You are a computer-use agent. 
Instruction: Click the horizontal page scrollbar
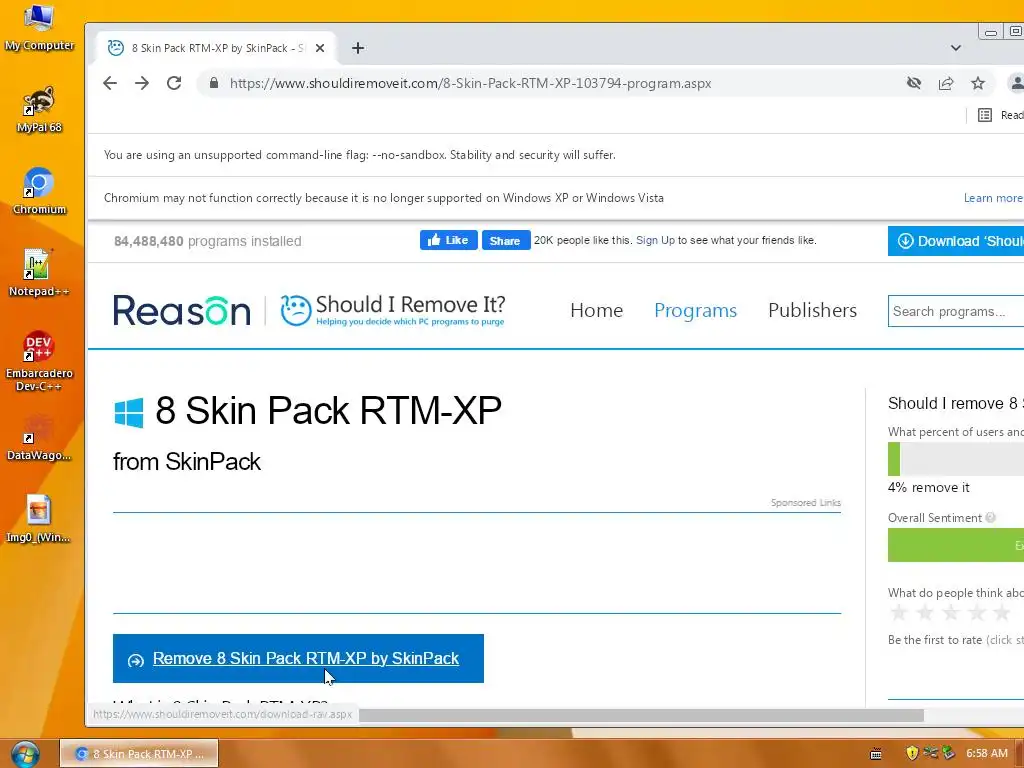click(x=641, y=716)
